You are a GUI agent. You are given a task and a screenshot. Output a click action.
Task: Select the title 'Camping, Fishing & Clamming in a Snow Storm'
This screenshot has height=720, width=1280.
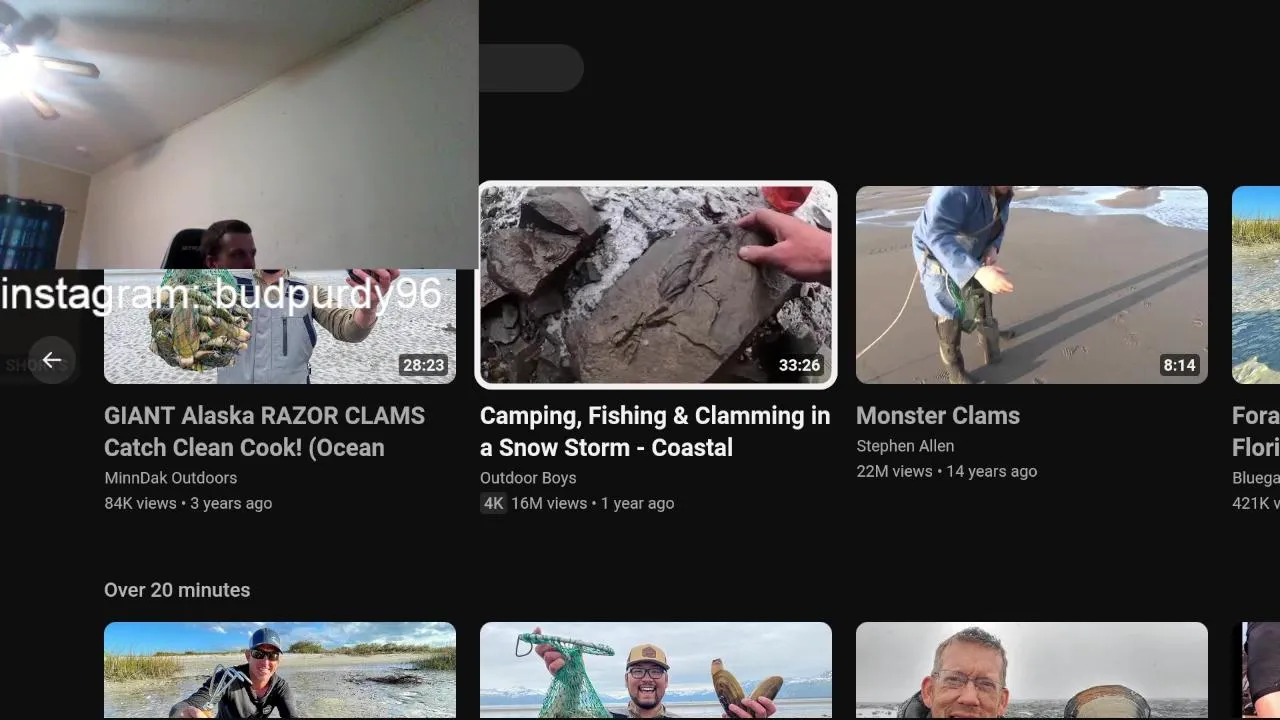(655, 431)
